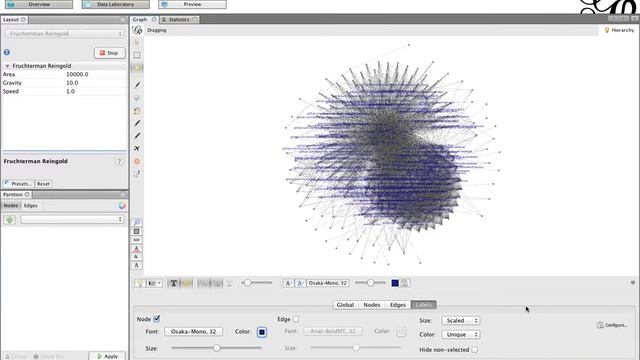Select the highlighted Drag hand tool
640x360 pixels.
[x=137, y=68]
